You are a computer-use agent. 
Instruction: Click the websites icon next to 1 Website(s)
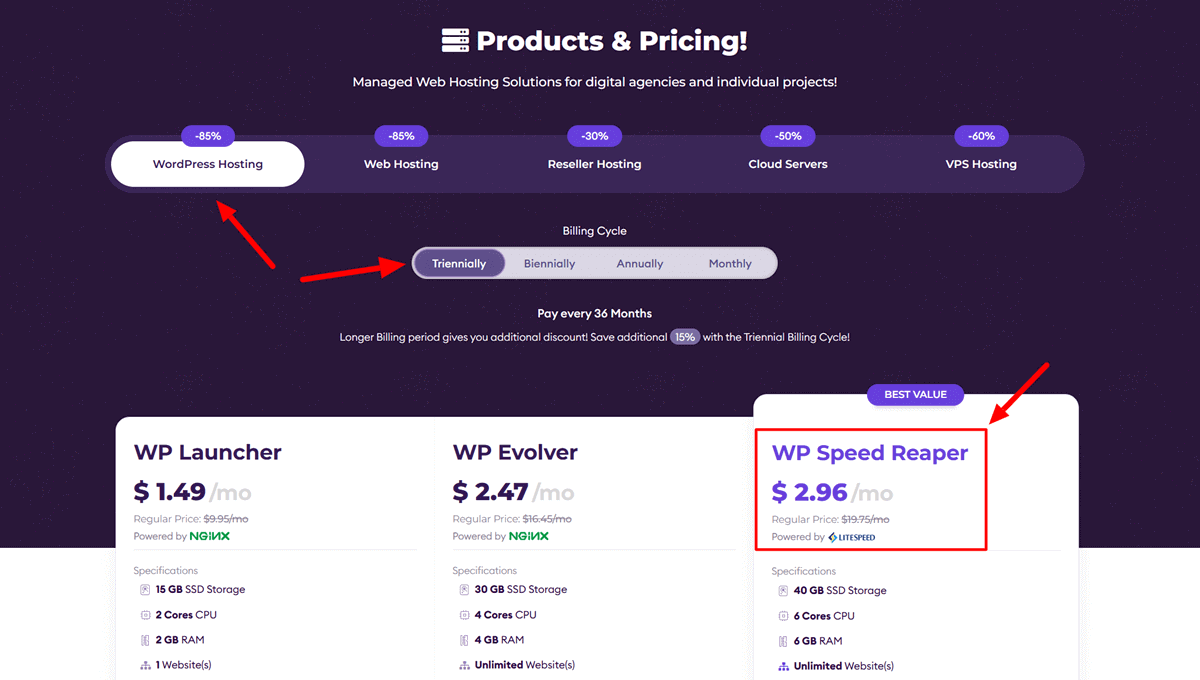pyautogui.click(x=145, y=665)
